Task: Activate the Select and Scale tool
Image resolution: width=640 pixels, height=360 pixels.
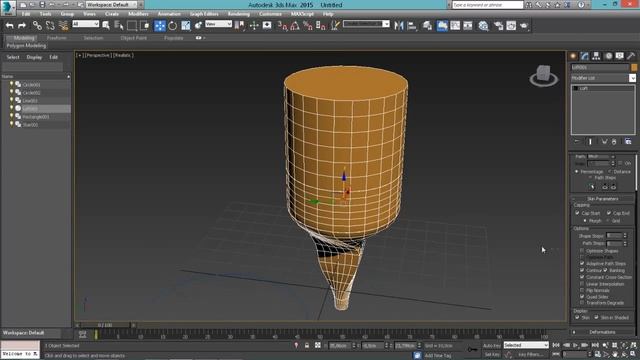Action: pyautogui.click(x=186, y=26)
